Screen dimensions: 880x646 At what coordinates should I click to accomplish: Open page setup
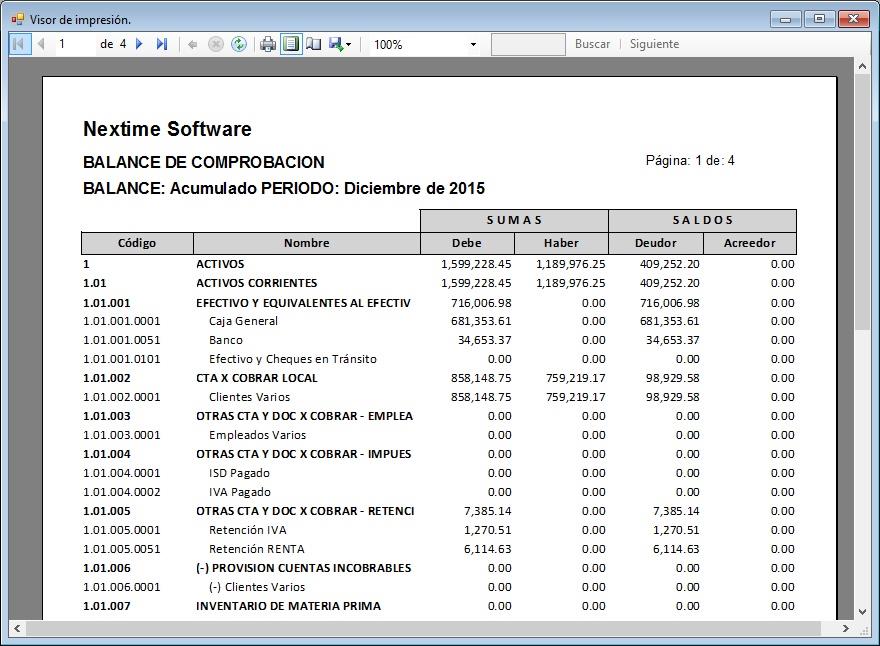(x=314, y=44)
